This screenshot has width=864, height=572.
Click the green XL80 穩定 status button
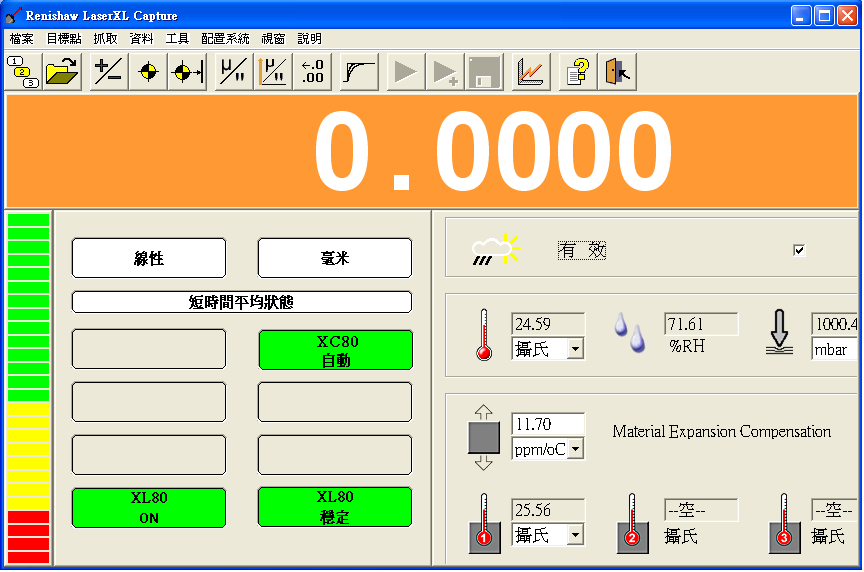click(x=335, y=507)
